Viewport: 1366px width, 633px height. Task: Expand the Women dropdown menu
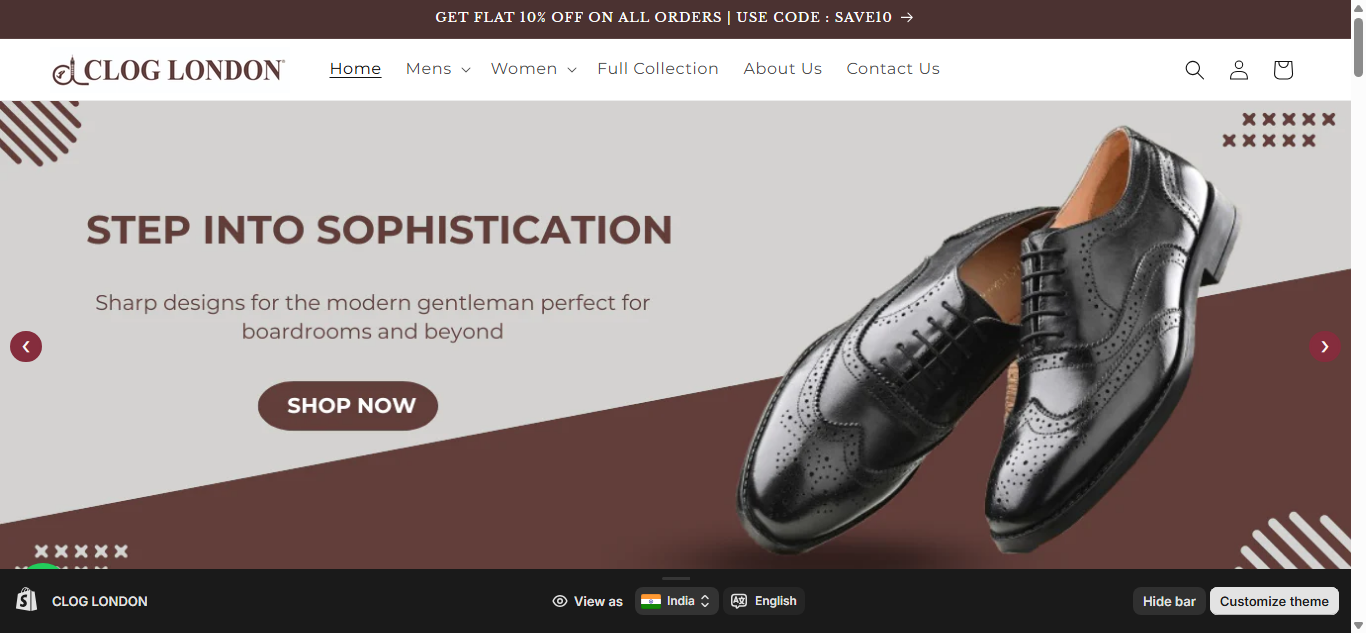point(533,69)
